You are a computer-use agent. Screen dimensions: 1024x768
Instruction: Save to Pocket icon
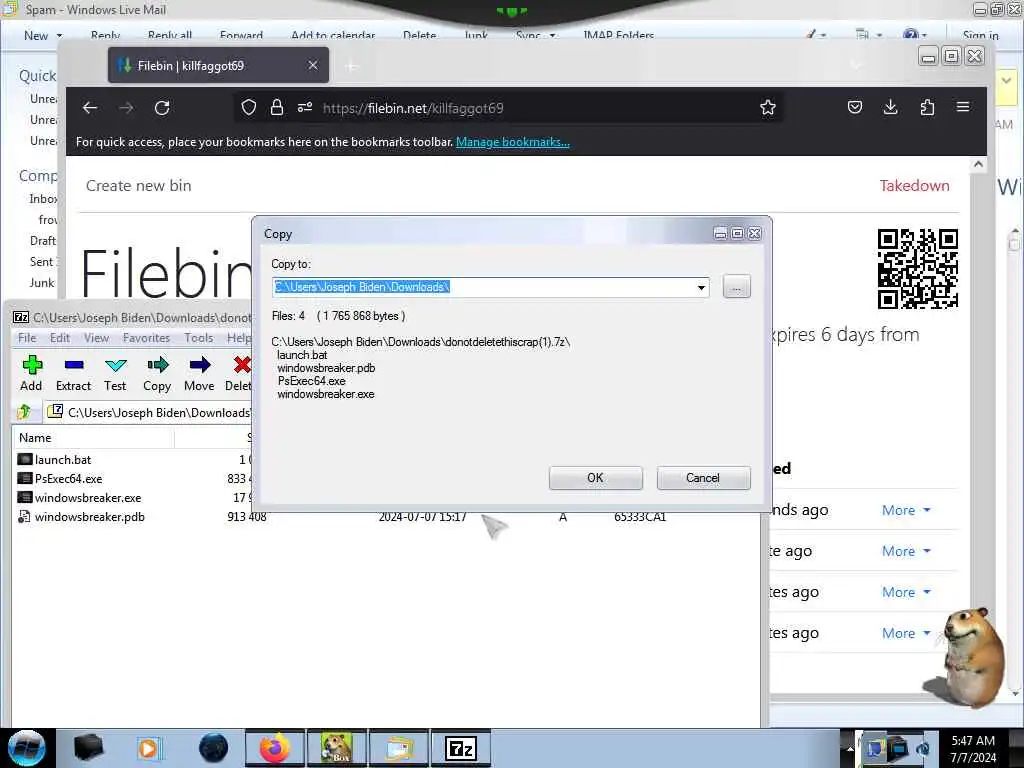[855, 107]
